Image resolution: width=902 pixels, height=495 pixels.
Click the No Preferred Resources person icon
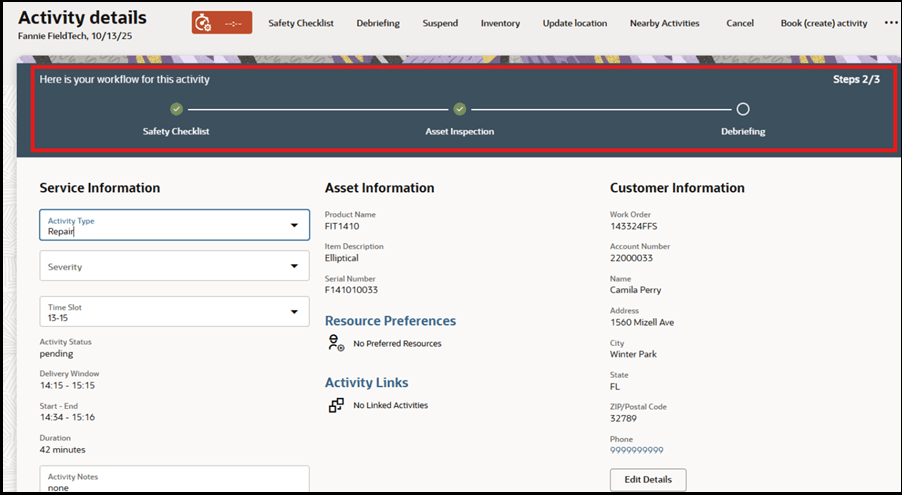click(336, 343)
